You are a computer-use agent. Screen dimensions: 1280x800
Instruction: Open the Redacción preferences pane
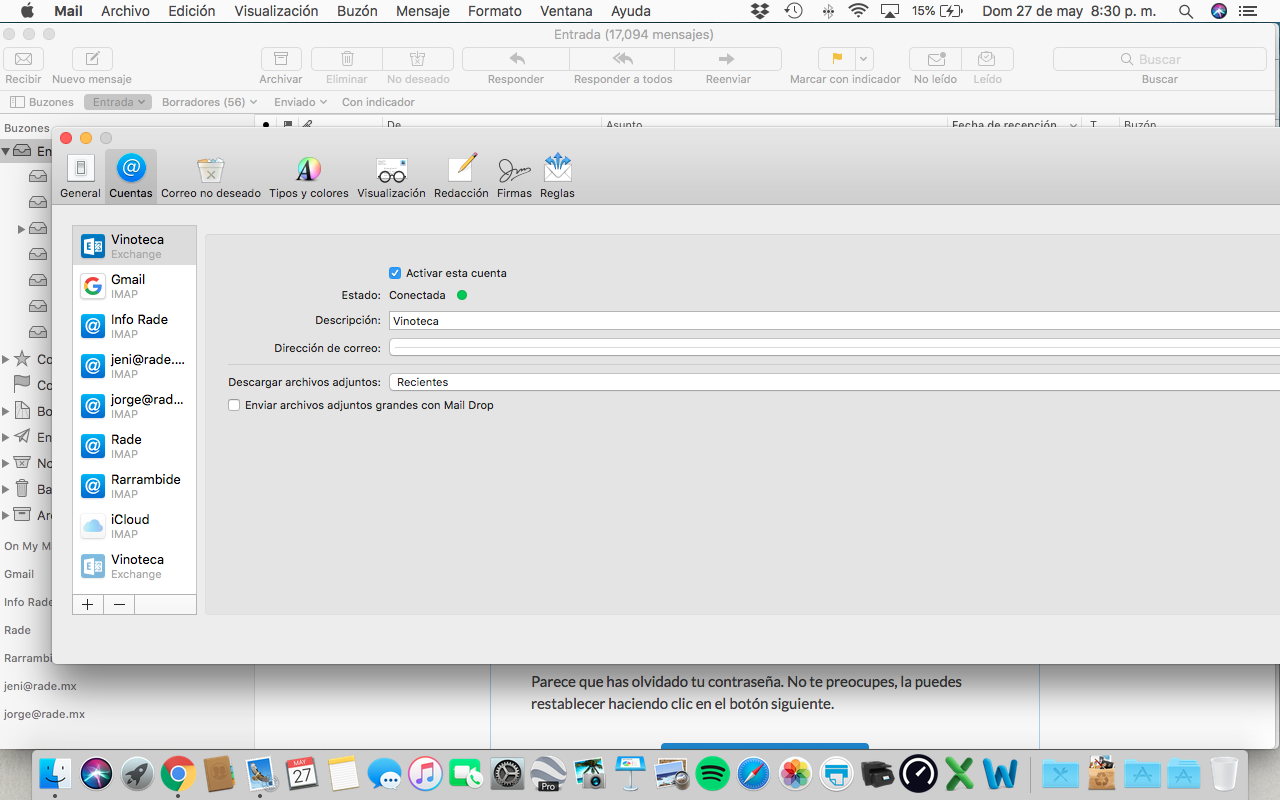click(x=461, y=176)
